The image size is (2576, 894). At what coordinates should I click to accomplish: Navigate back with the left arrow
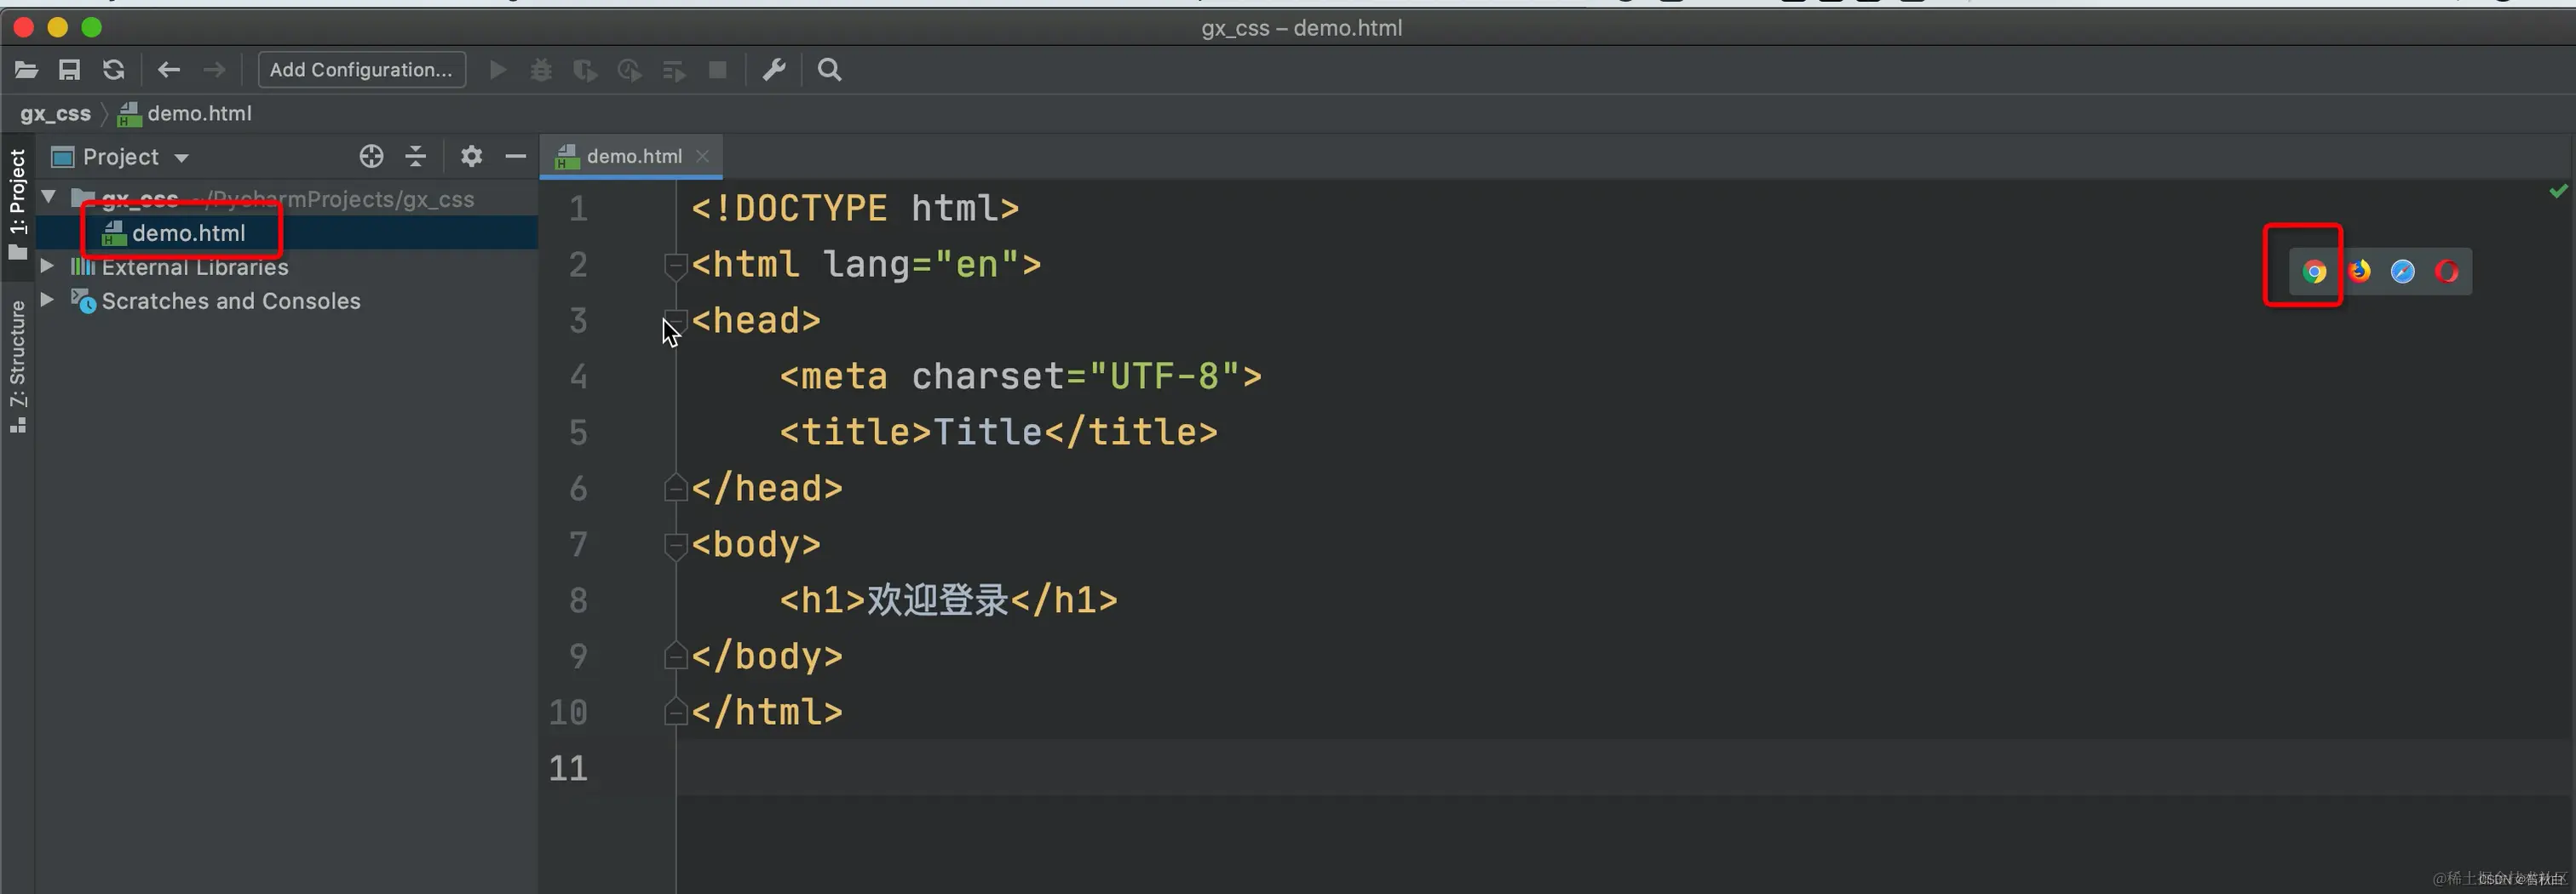point(169,70)
